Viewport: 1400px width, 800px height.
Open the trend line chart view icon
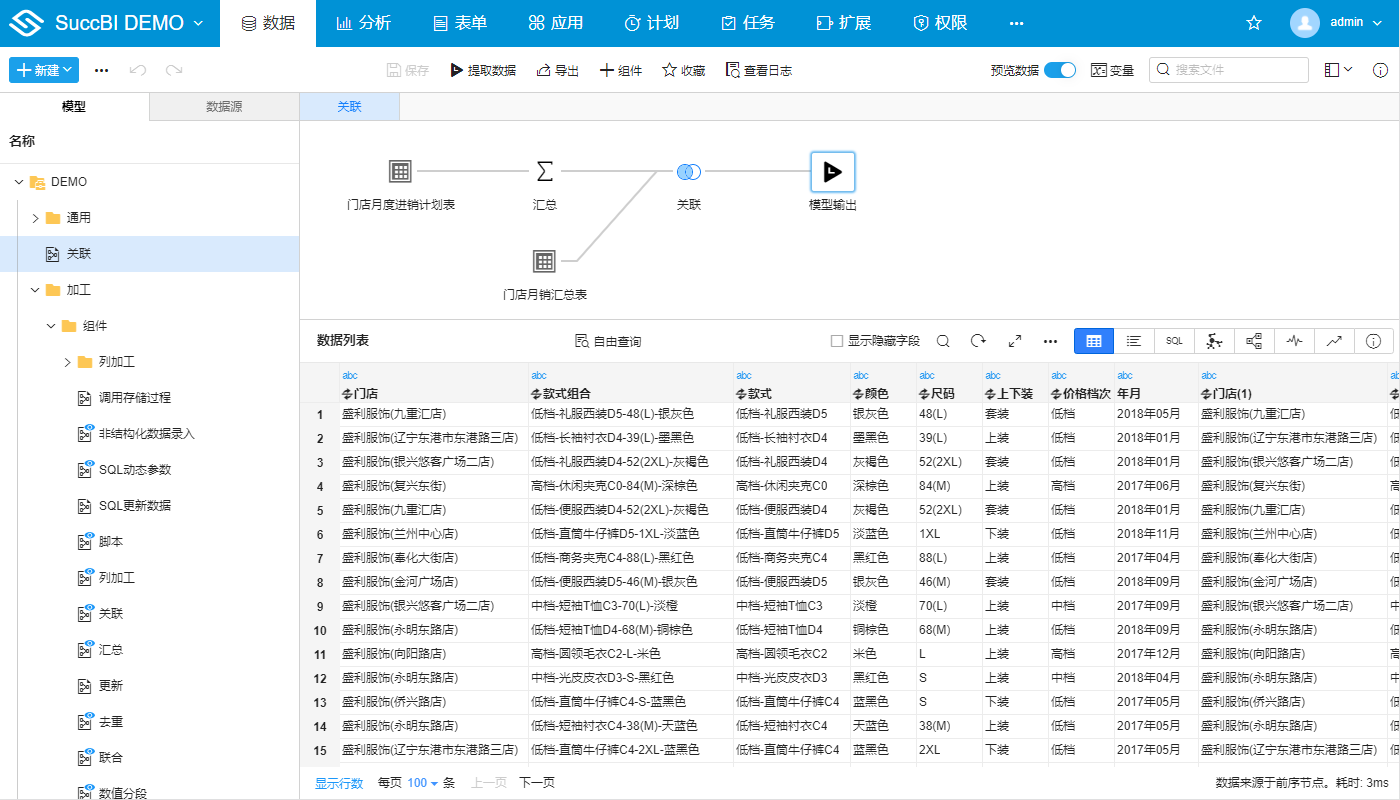coord(1334,341)
